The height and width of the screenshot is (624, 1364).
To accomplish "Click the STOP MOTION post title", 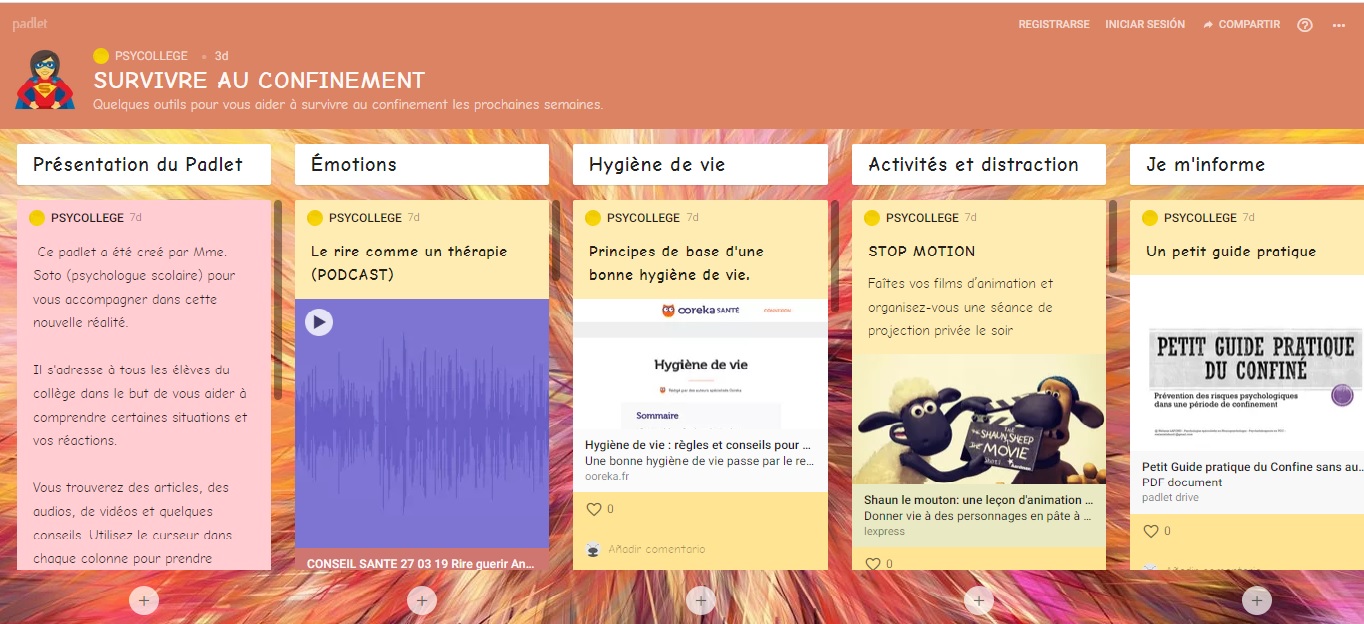I will (x=922, y=251).
